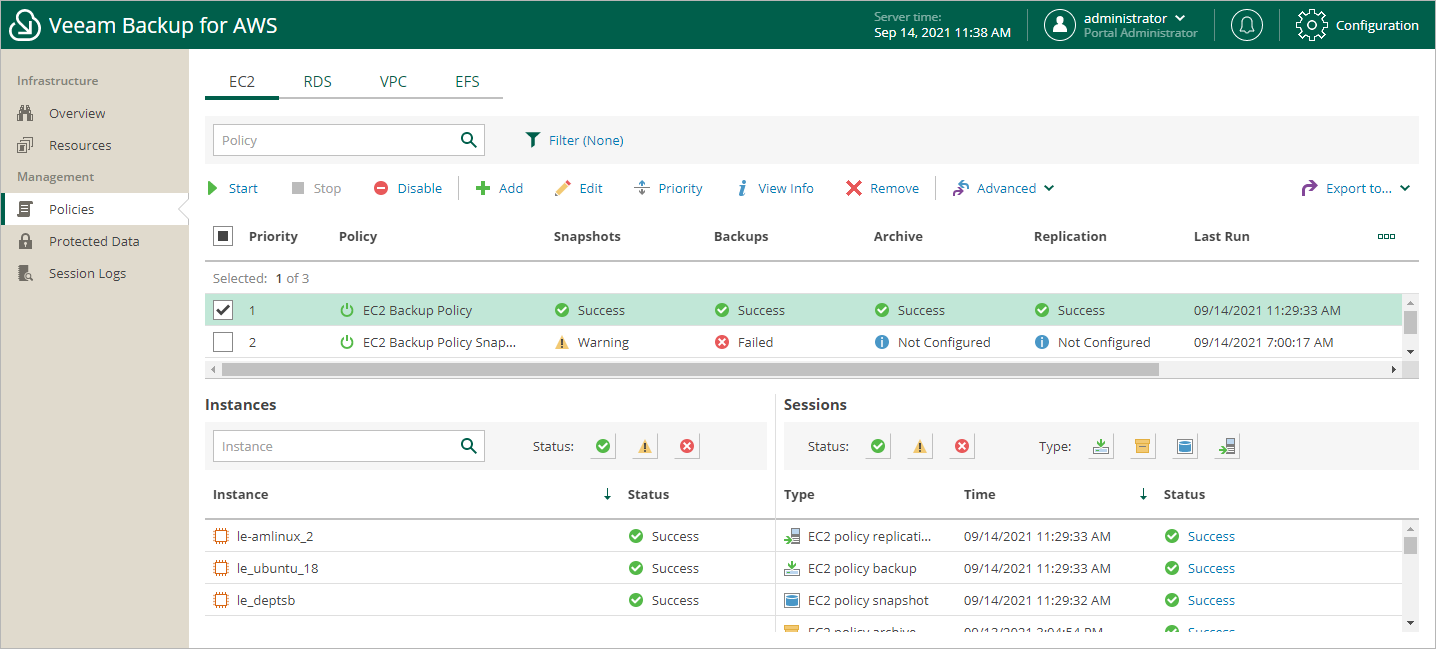Open Overview in the sidebar
Viewport: 1436px width, 649px height.
tap(94, 113)
